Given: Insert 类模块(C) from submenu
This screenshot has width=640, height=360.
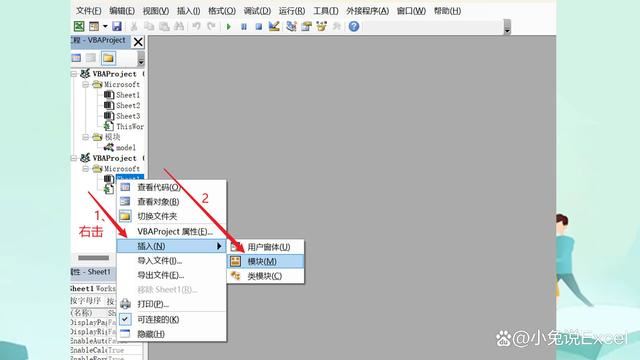Looking at the screenshot, I should (266, 276).
